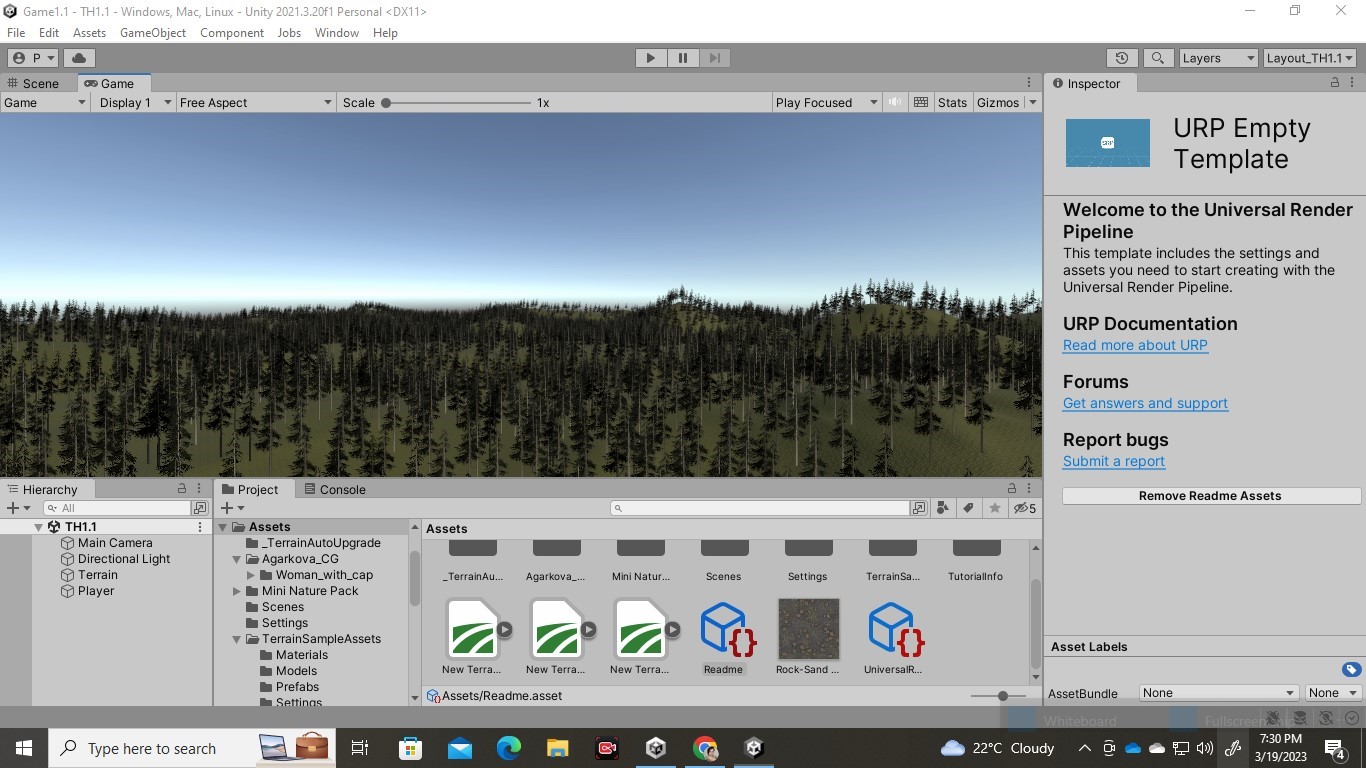The width and height of the screenshot is (1366, 768).
Task: Open File Explorer from the taskbar
Action: point(558,748)
